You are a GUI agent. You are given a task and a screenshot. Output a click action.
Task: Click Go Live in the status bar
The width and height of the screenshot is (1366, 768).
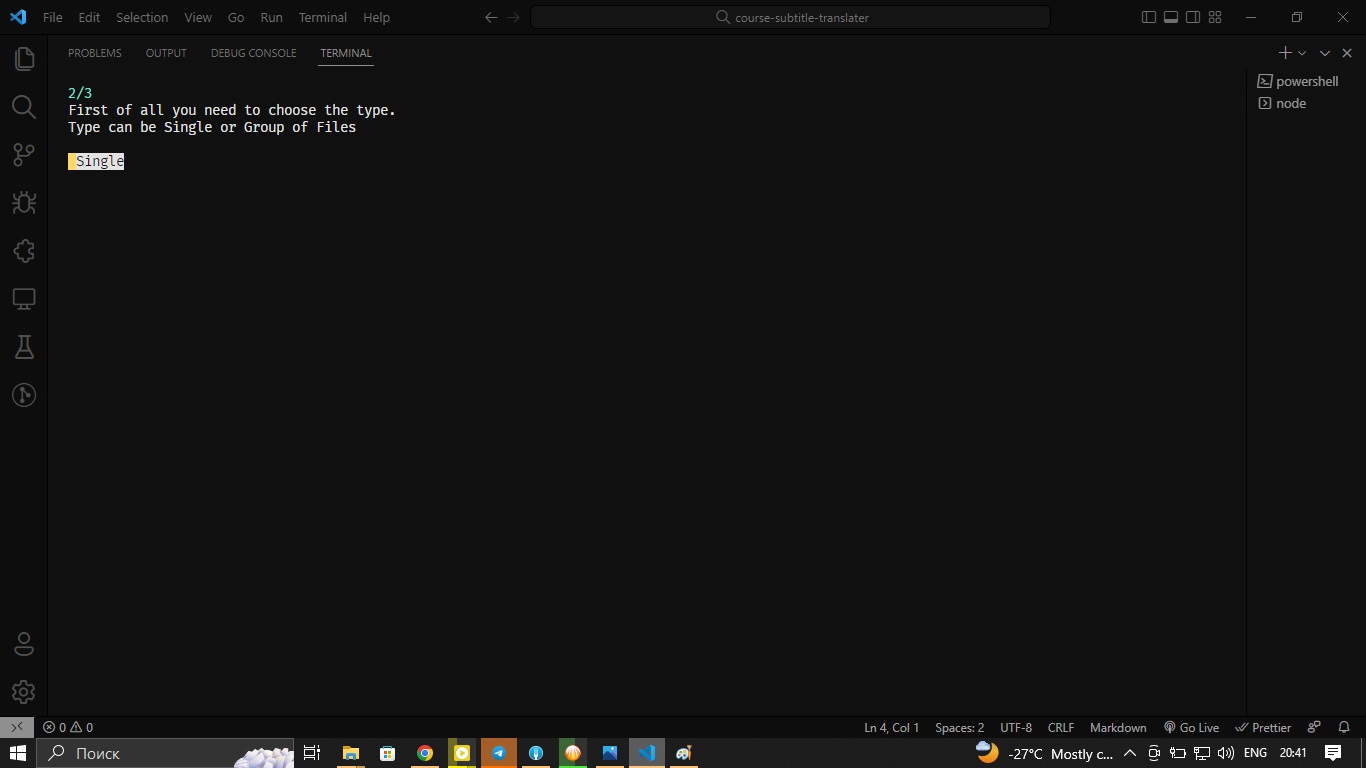coord(1192,727)
